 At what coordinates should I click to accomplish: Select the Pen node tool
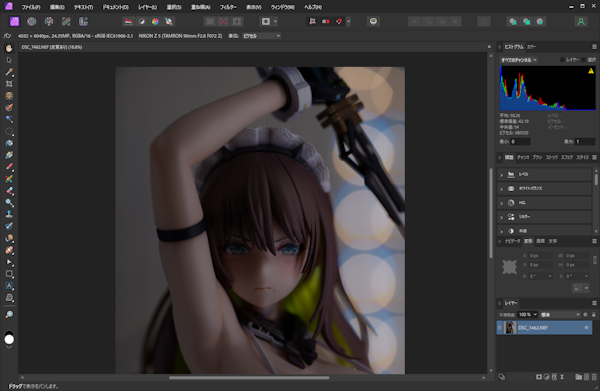(x=9, y=262)
